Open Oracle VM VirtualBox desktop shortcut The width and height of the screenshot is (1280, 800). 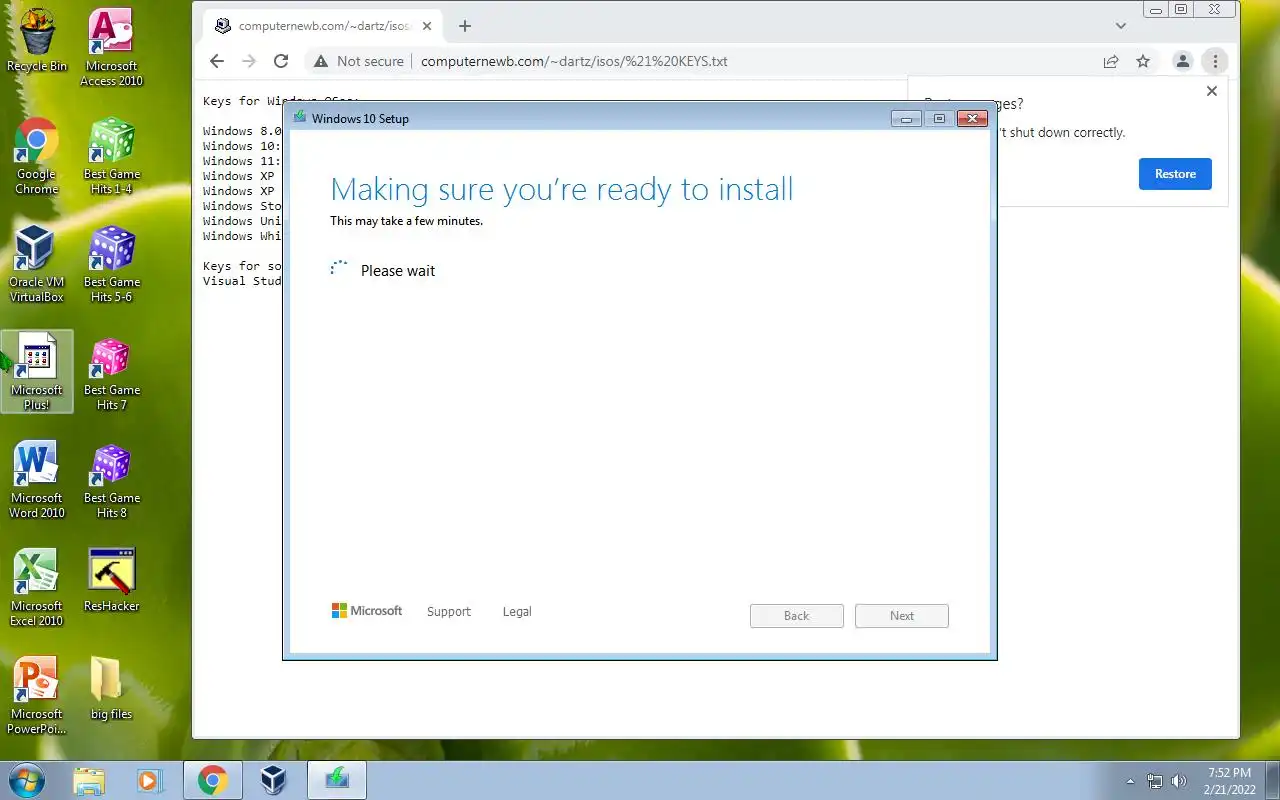tap(37, 264)
